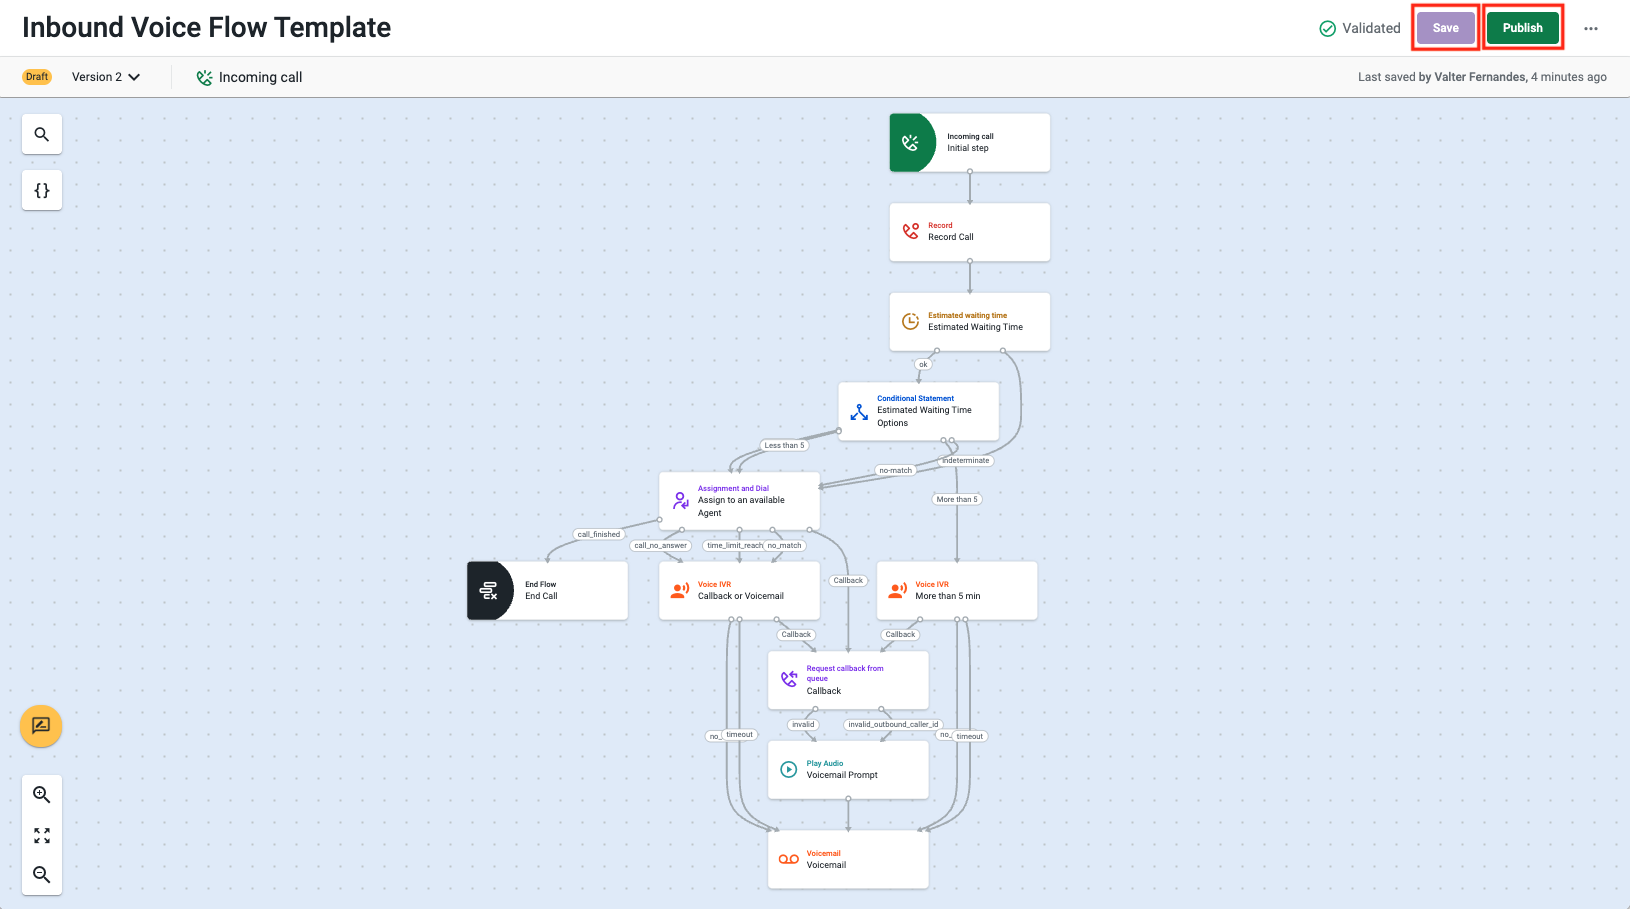The height and width of the screenshot is (909, 1630).
Task: Select the Incoming call Initial step node icon
Action: (x=911, y=143)
